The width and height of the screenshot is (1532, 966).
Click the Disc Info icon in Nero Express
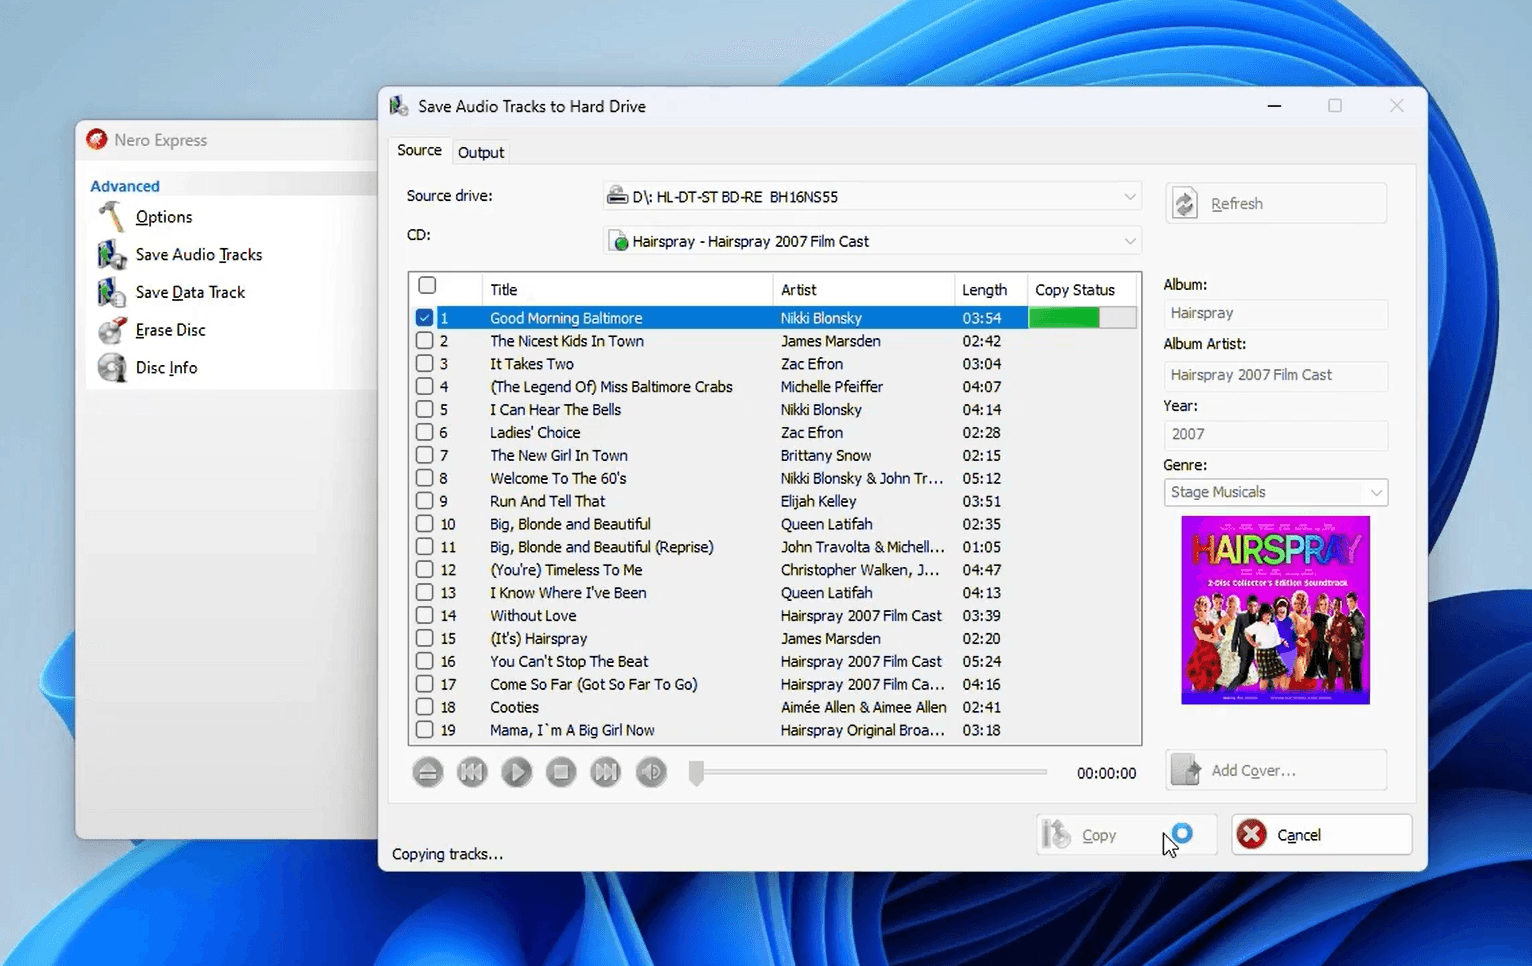[111, 368]
